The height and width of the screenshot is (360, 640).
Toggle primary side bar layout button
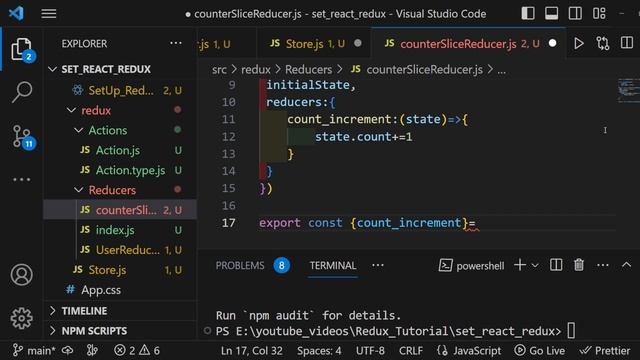[x=528, y=13]
